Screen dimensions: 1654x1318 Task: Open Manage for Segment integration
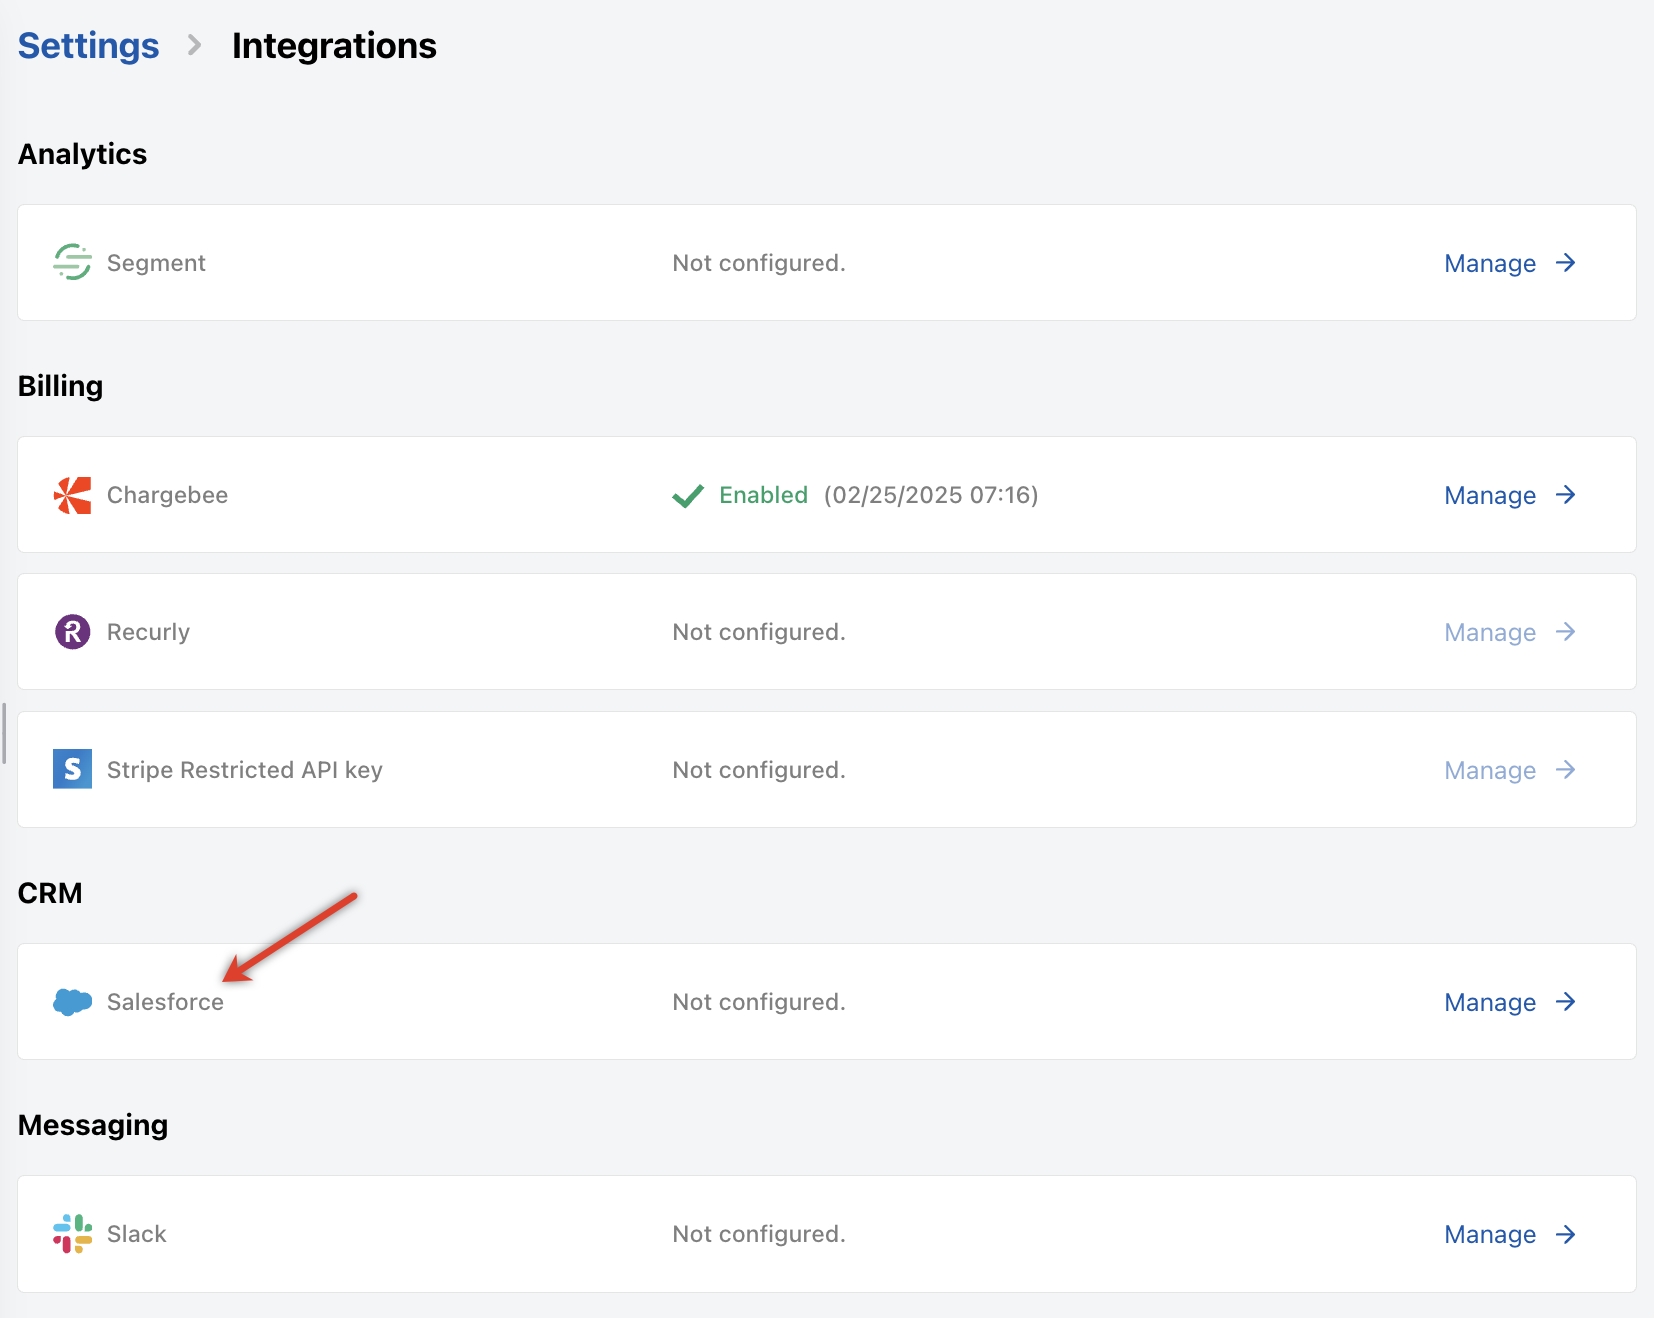pyautogui.click(x=1510, y=263)
